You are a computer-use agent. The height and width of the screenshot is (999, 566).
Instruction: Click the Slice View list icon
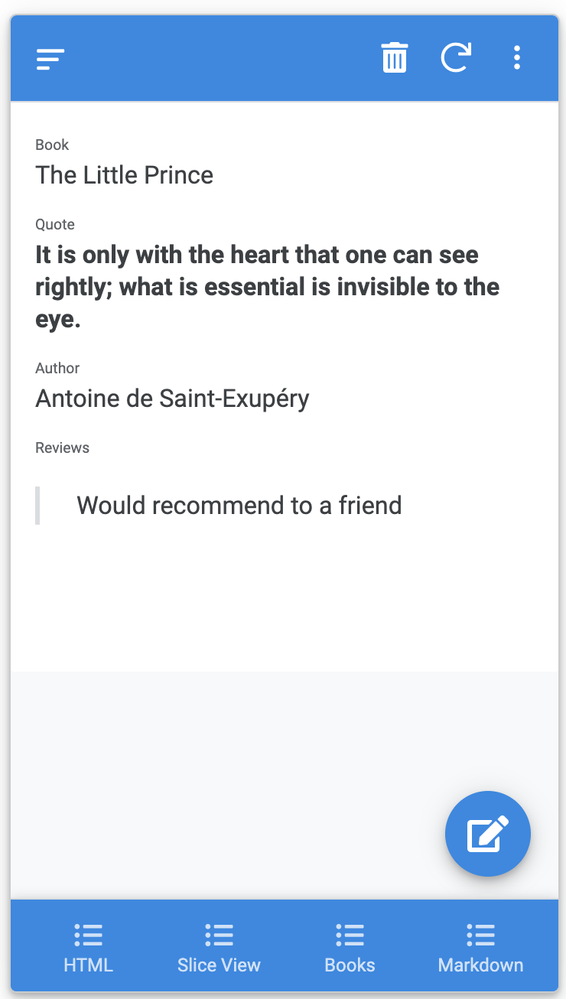(x=219, y=935)
